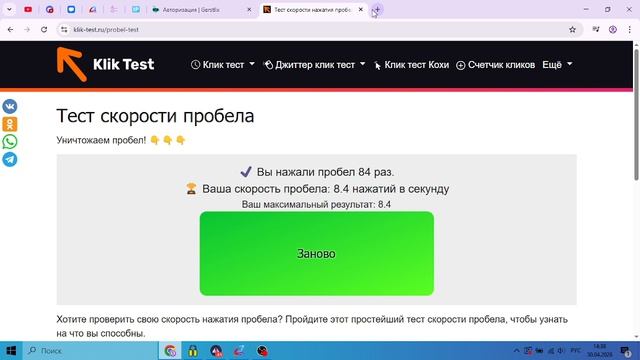The width and height of the screenshot is (640, 360).
Task: Go forward in browser history
Action: (27, 29)
